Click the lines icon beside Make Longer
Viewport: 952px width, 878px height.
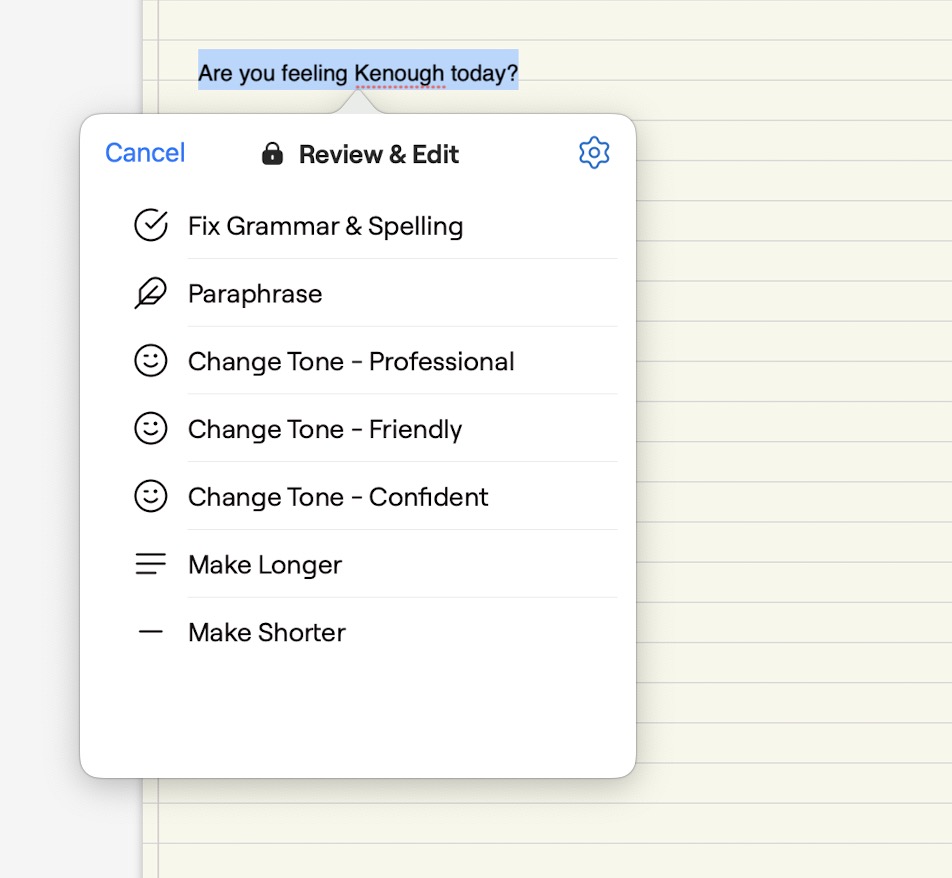pyautogui.click(x=151, y=565)
